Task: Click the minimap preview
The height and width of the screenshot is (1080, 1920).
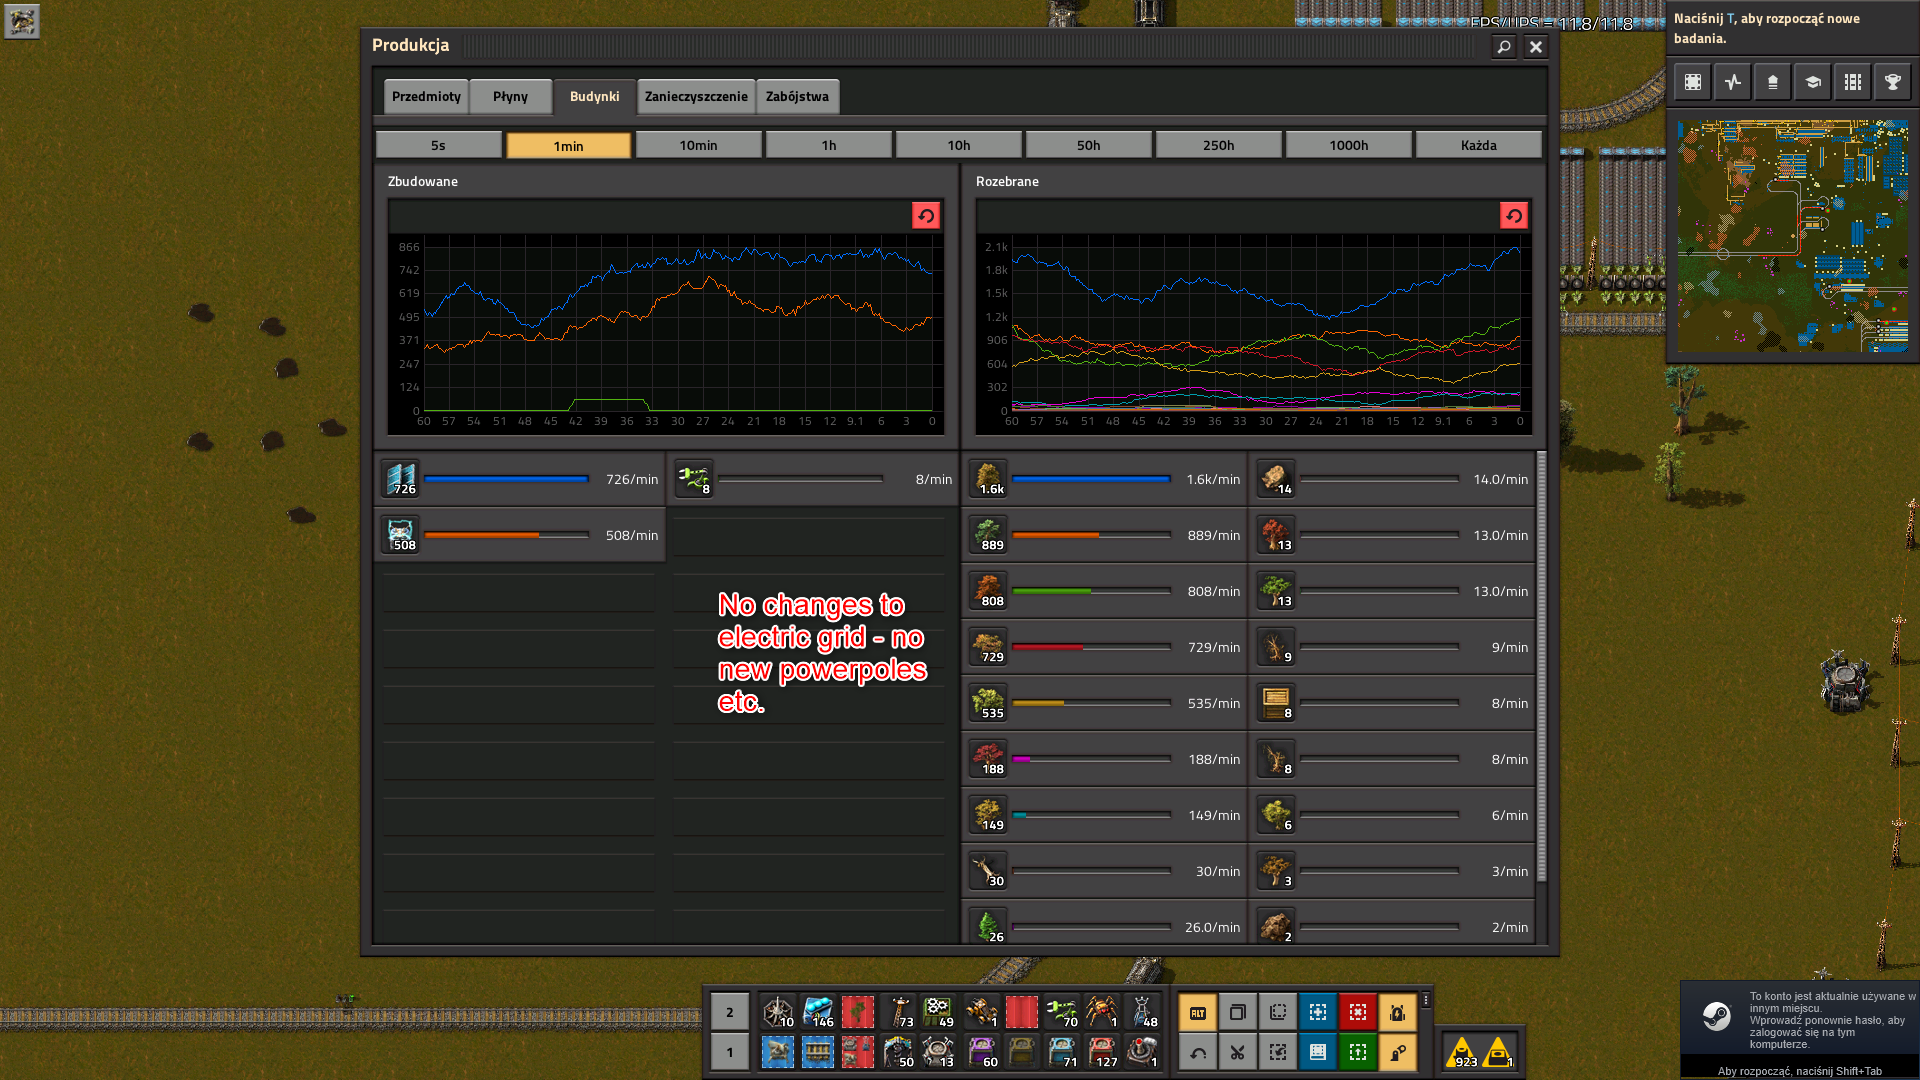Action: (x=1793, y=236)
